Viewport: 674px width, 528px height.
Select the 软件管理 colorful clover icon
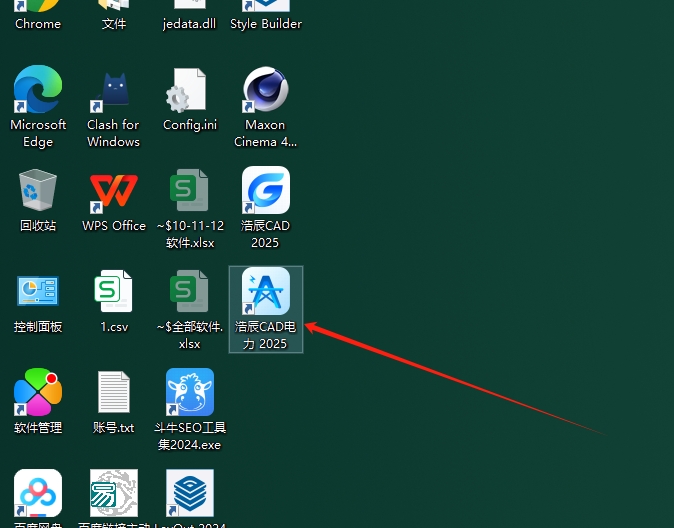click(x=38, y=392)
